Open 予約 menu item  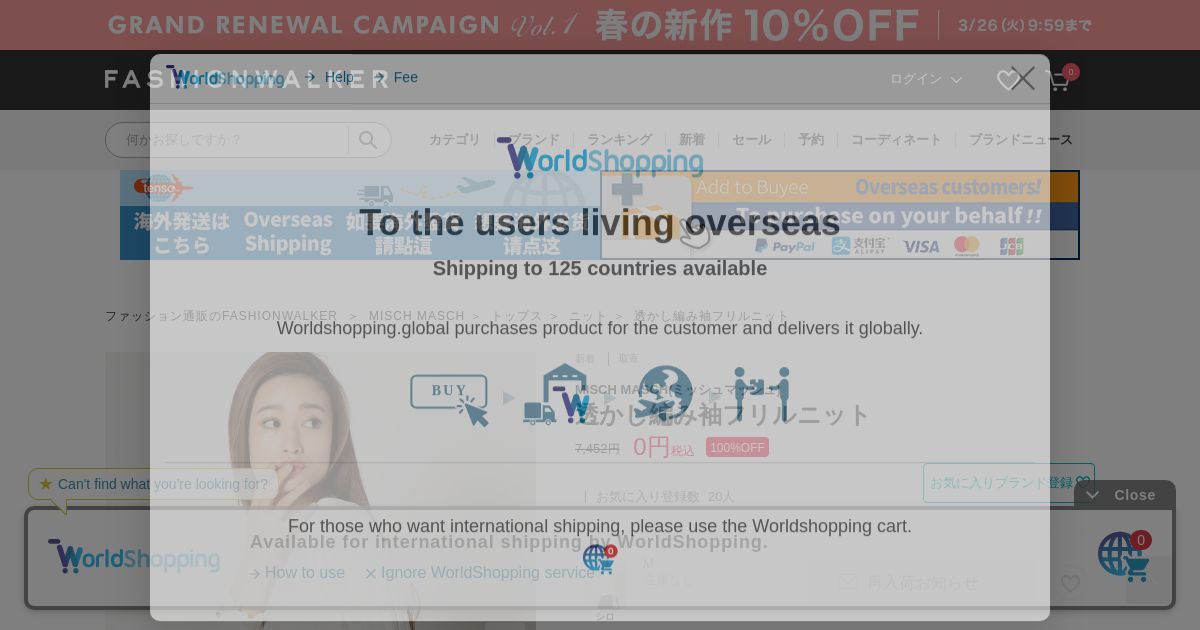tap(811, 140)
